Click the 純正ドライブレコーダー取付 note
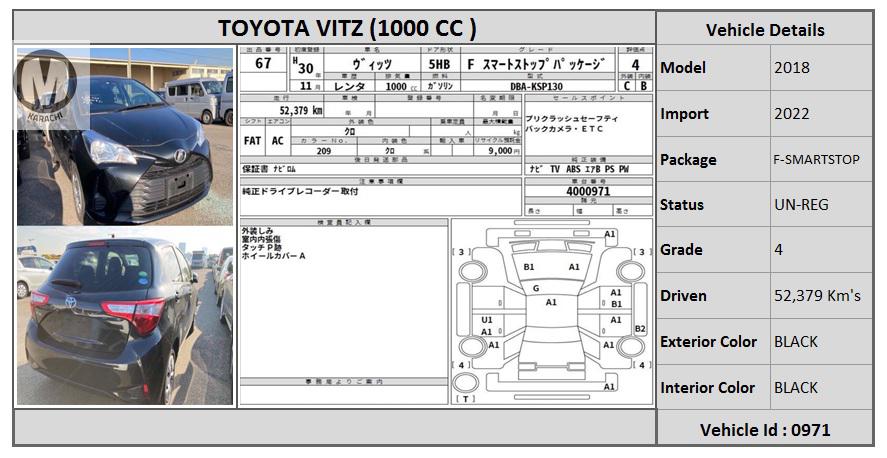 tap(300, 192)
